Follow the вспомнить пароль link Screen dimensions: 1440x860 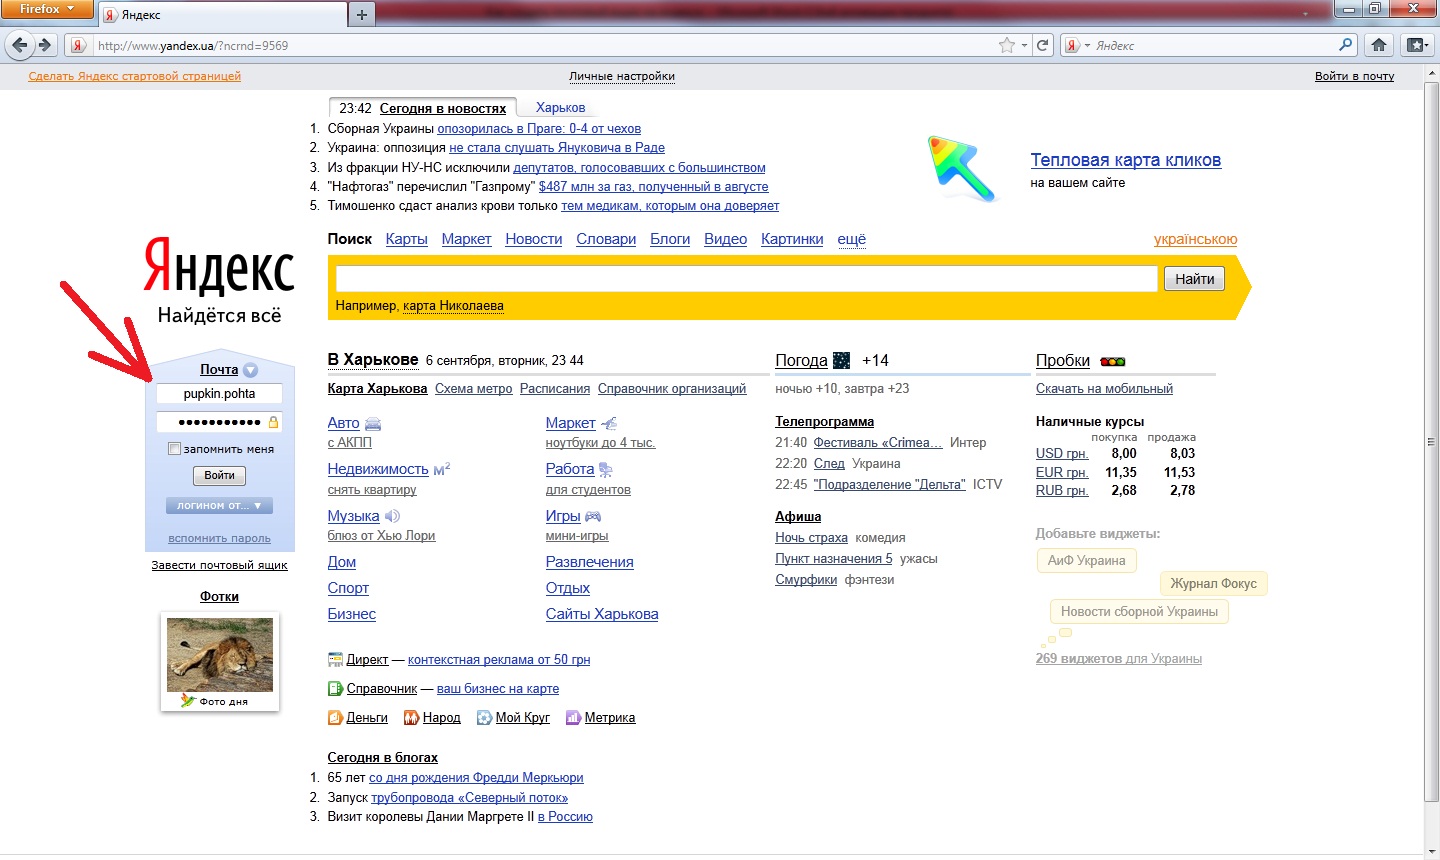point(219,538)
